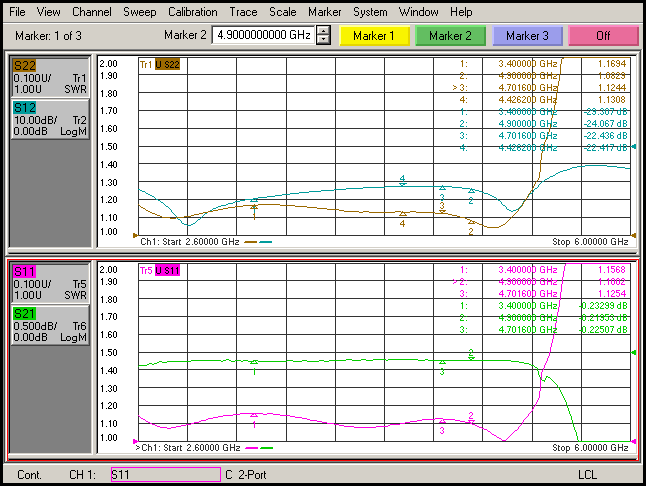
Task: Click the S11 field in status bar
Action: pos(163,473)
